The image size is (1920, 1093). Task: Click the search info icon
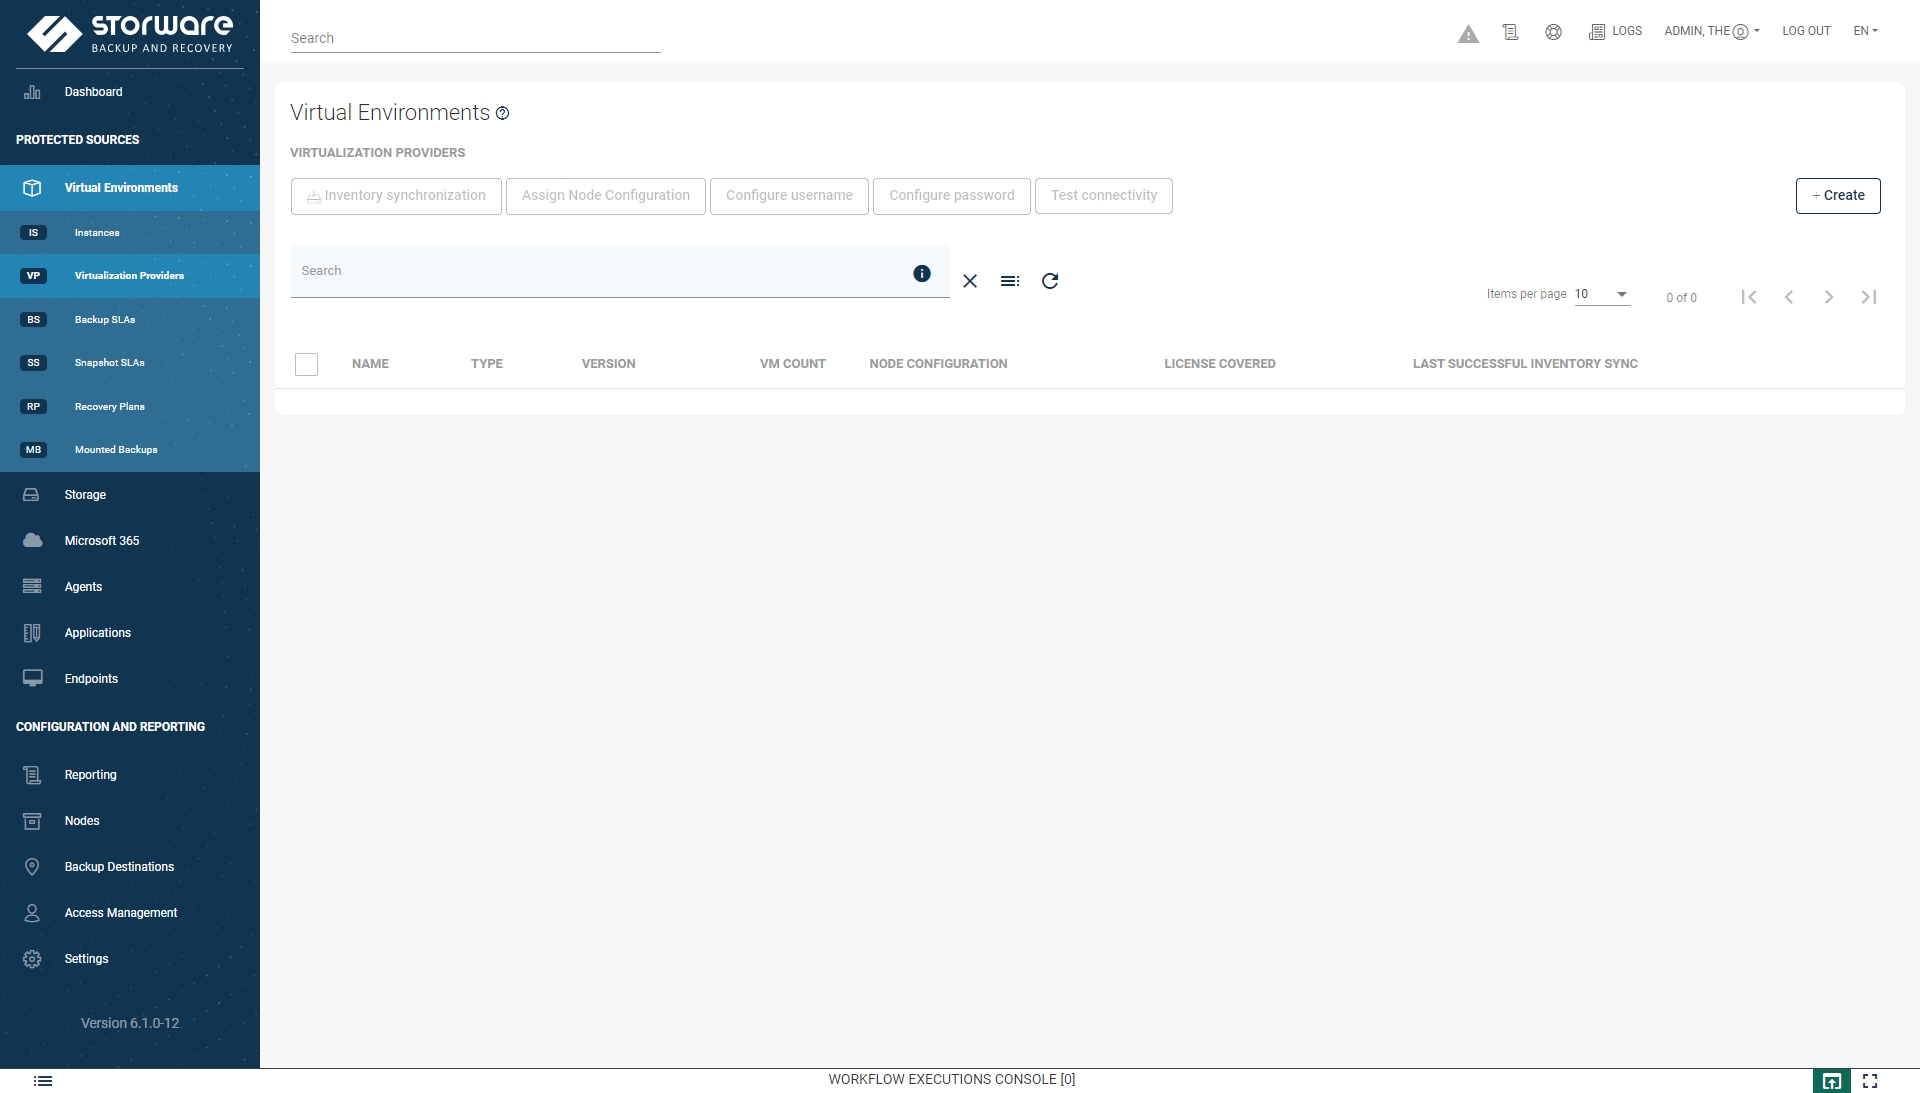[x=922, y=273]
